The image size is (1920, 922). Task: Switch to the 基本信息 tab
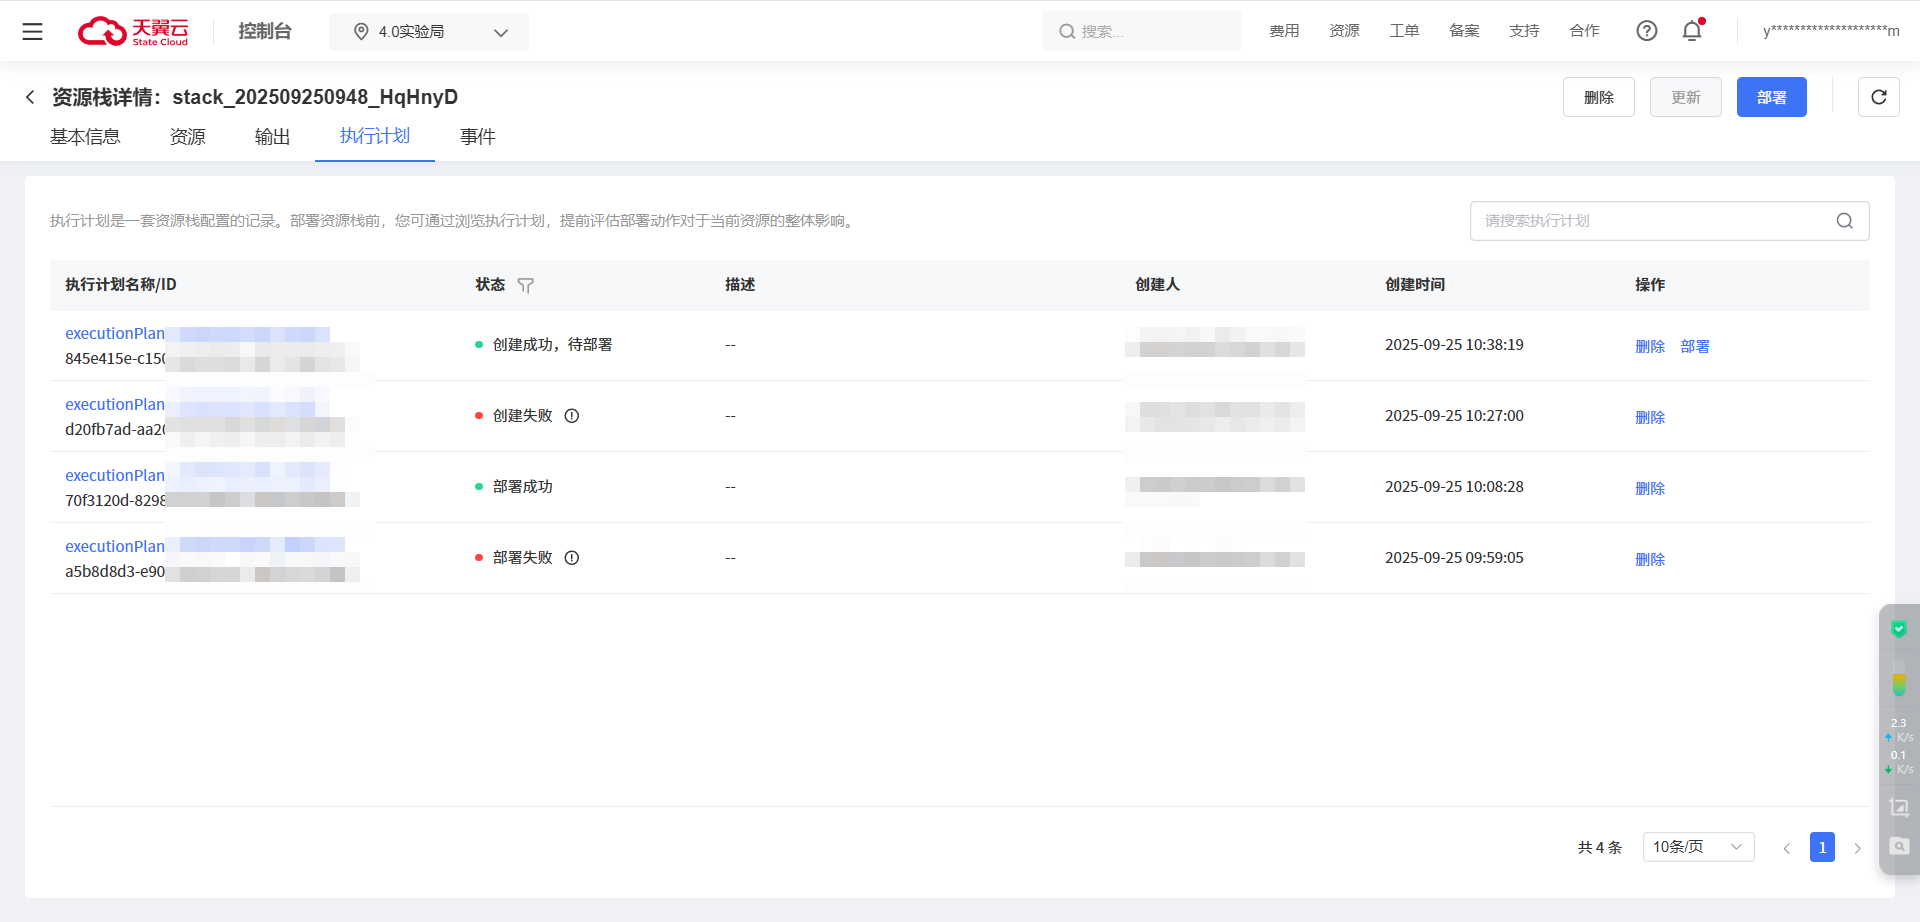(x=85, y=137)
